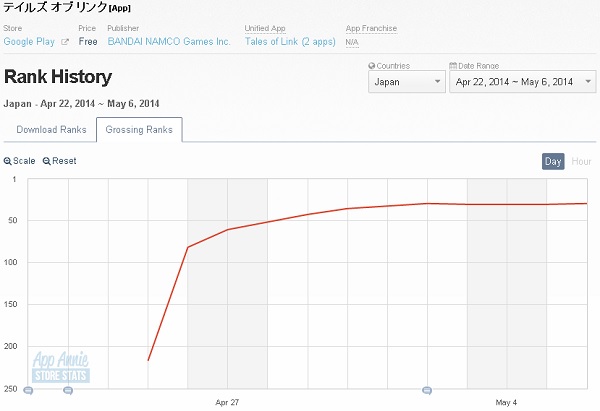Open external link icon beside Google Play

pos(65,42)
